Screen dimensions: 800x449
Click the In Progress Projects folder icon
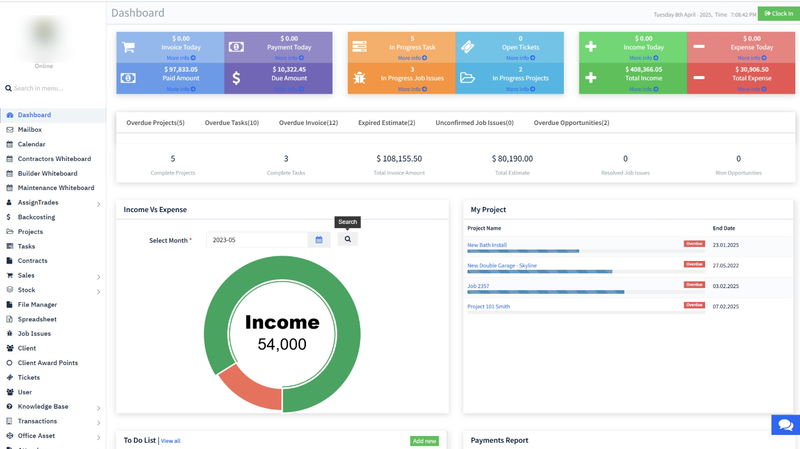[467, 78]
